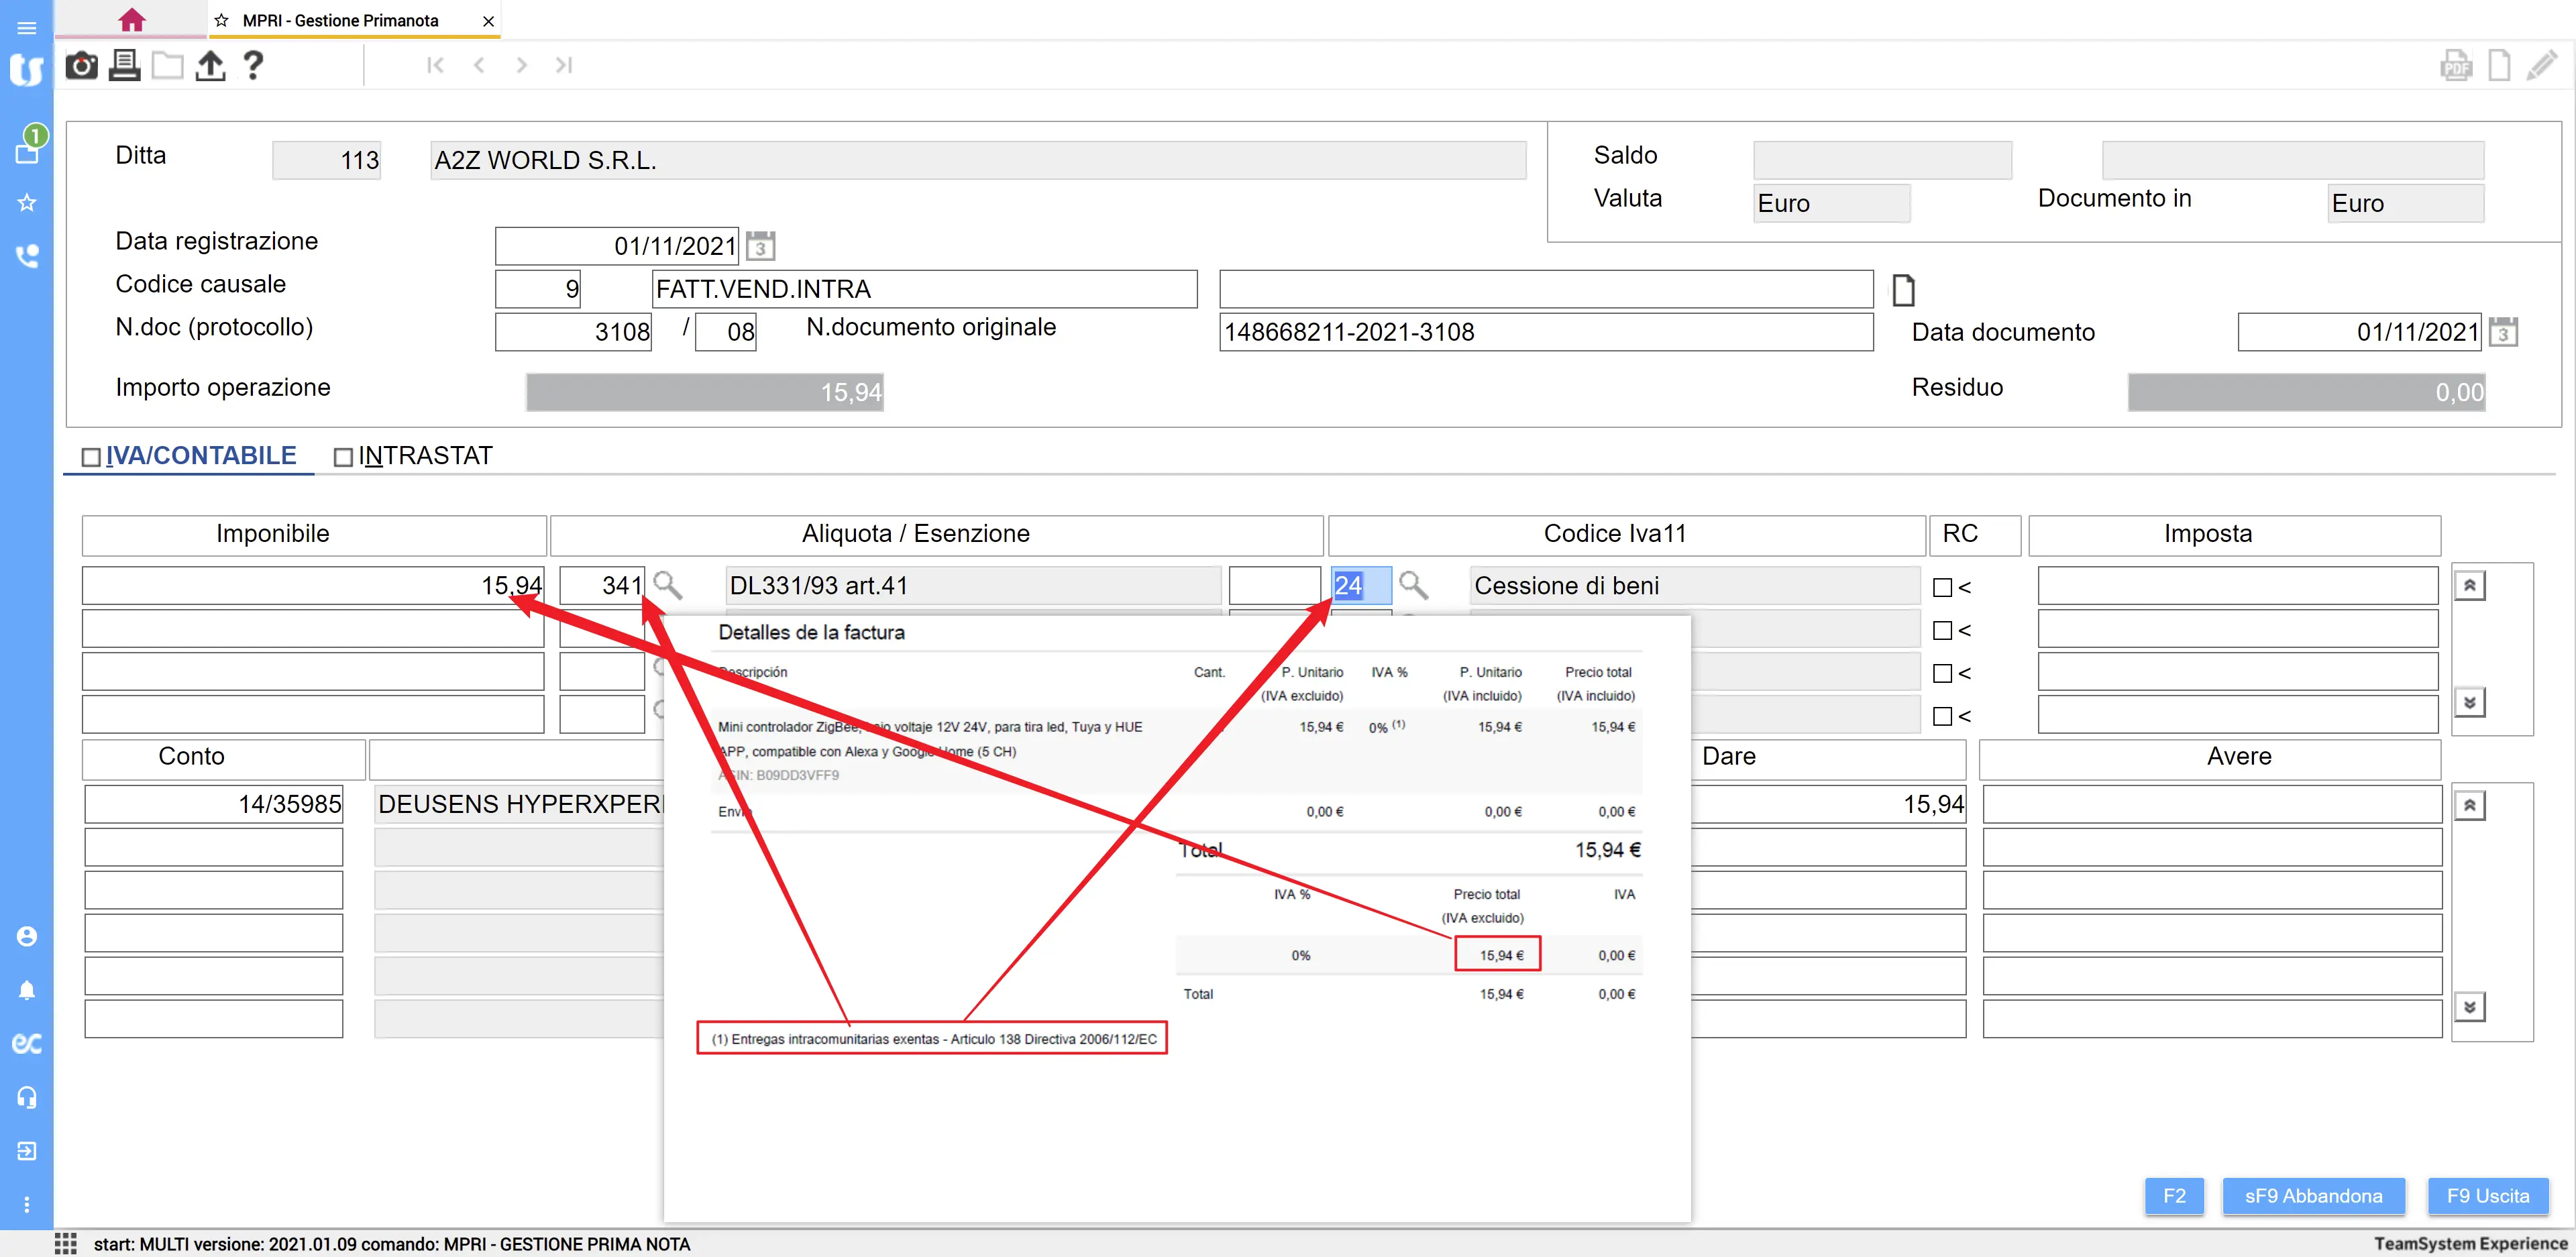Click the upload arrow toolbar icon
This screenshot has width=2576, height=1257.
pyautogui.click(x=210, y=65)
